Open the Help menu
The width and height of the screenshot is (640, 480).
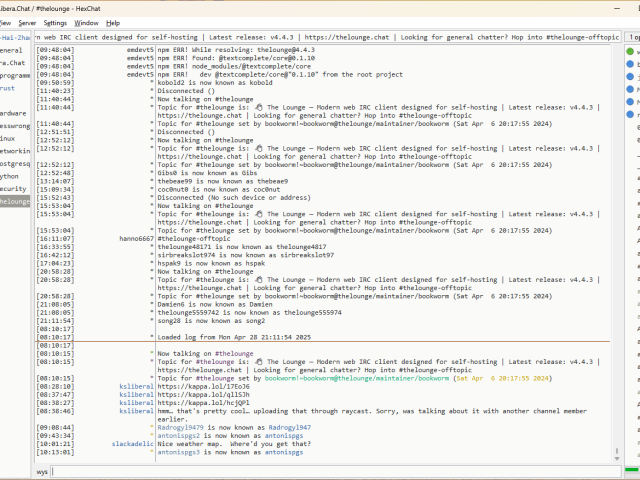click(x=113, y=22)
